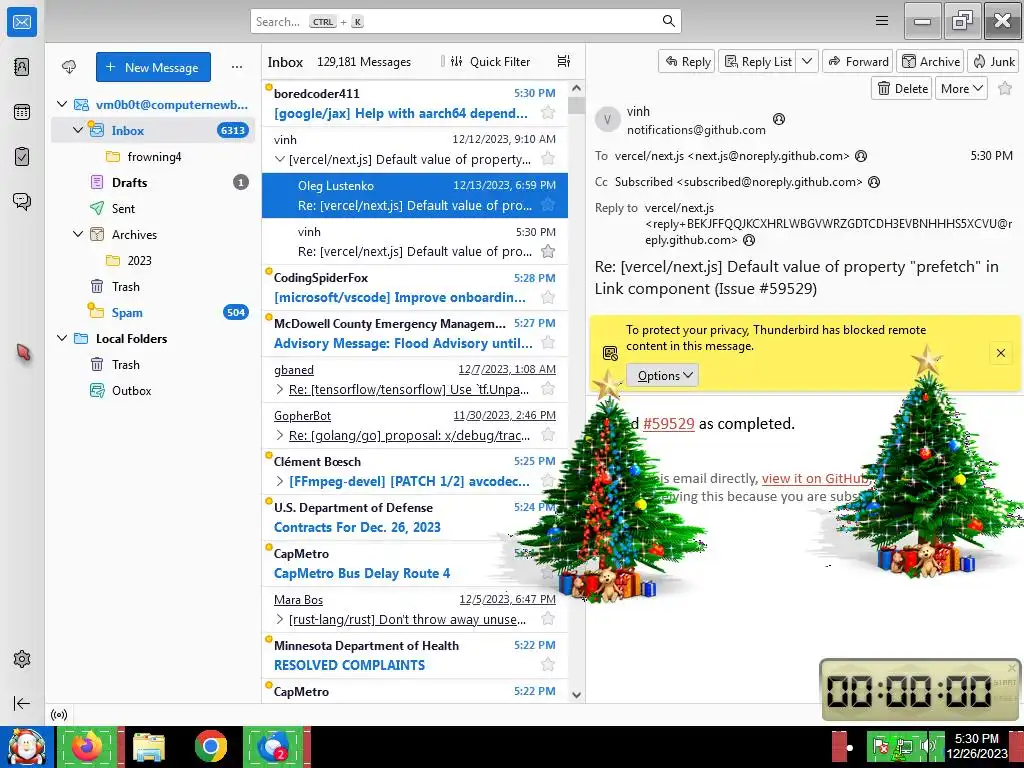Image resolution: width=1024 pixels, height=768 pixels.
Task: Open File Explorer from the taskbar
Action: tap(149, 746)
